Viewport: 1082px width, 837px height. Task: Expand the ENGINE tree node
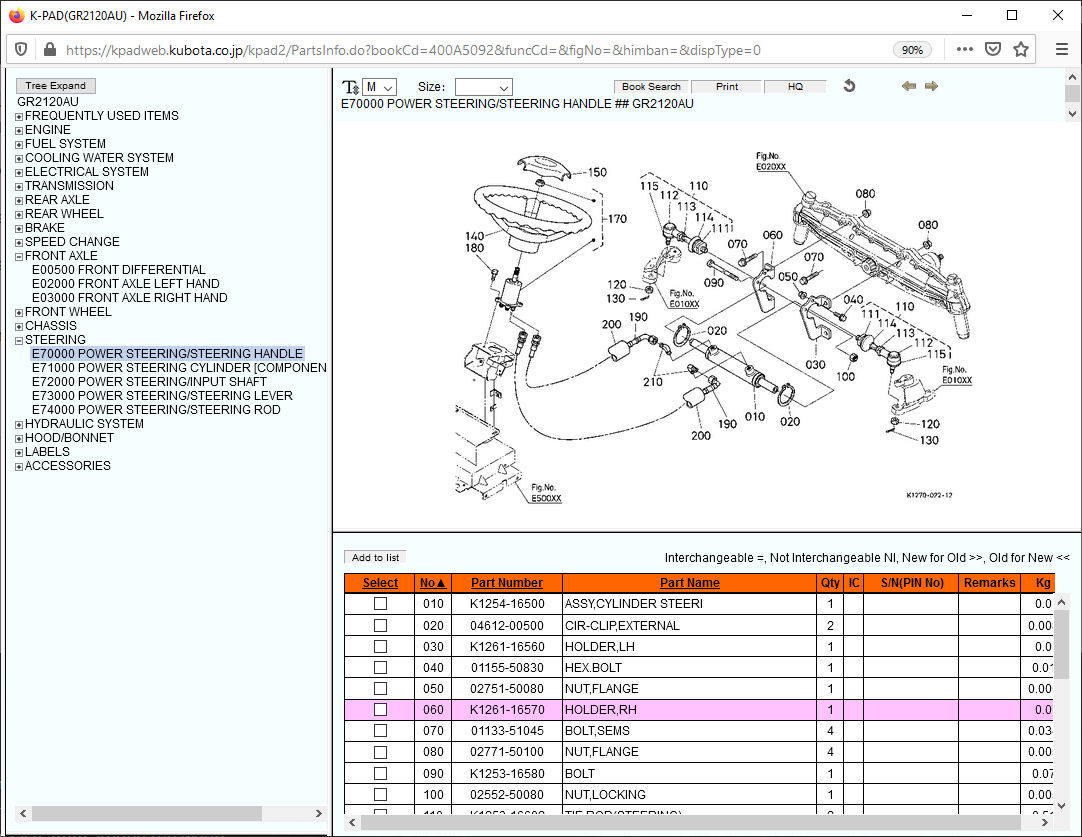tap(19, 130)
